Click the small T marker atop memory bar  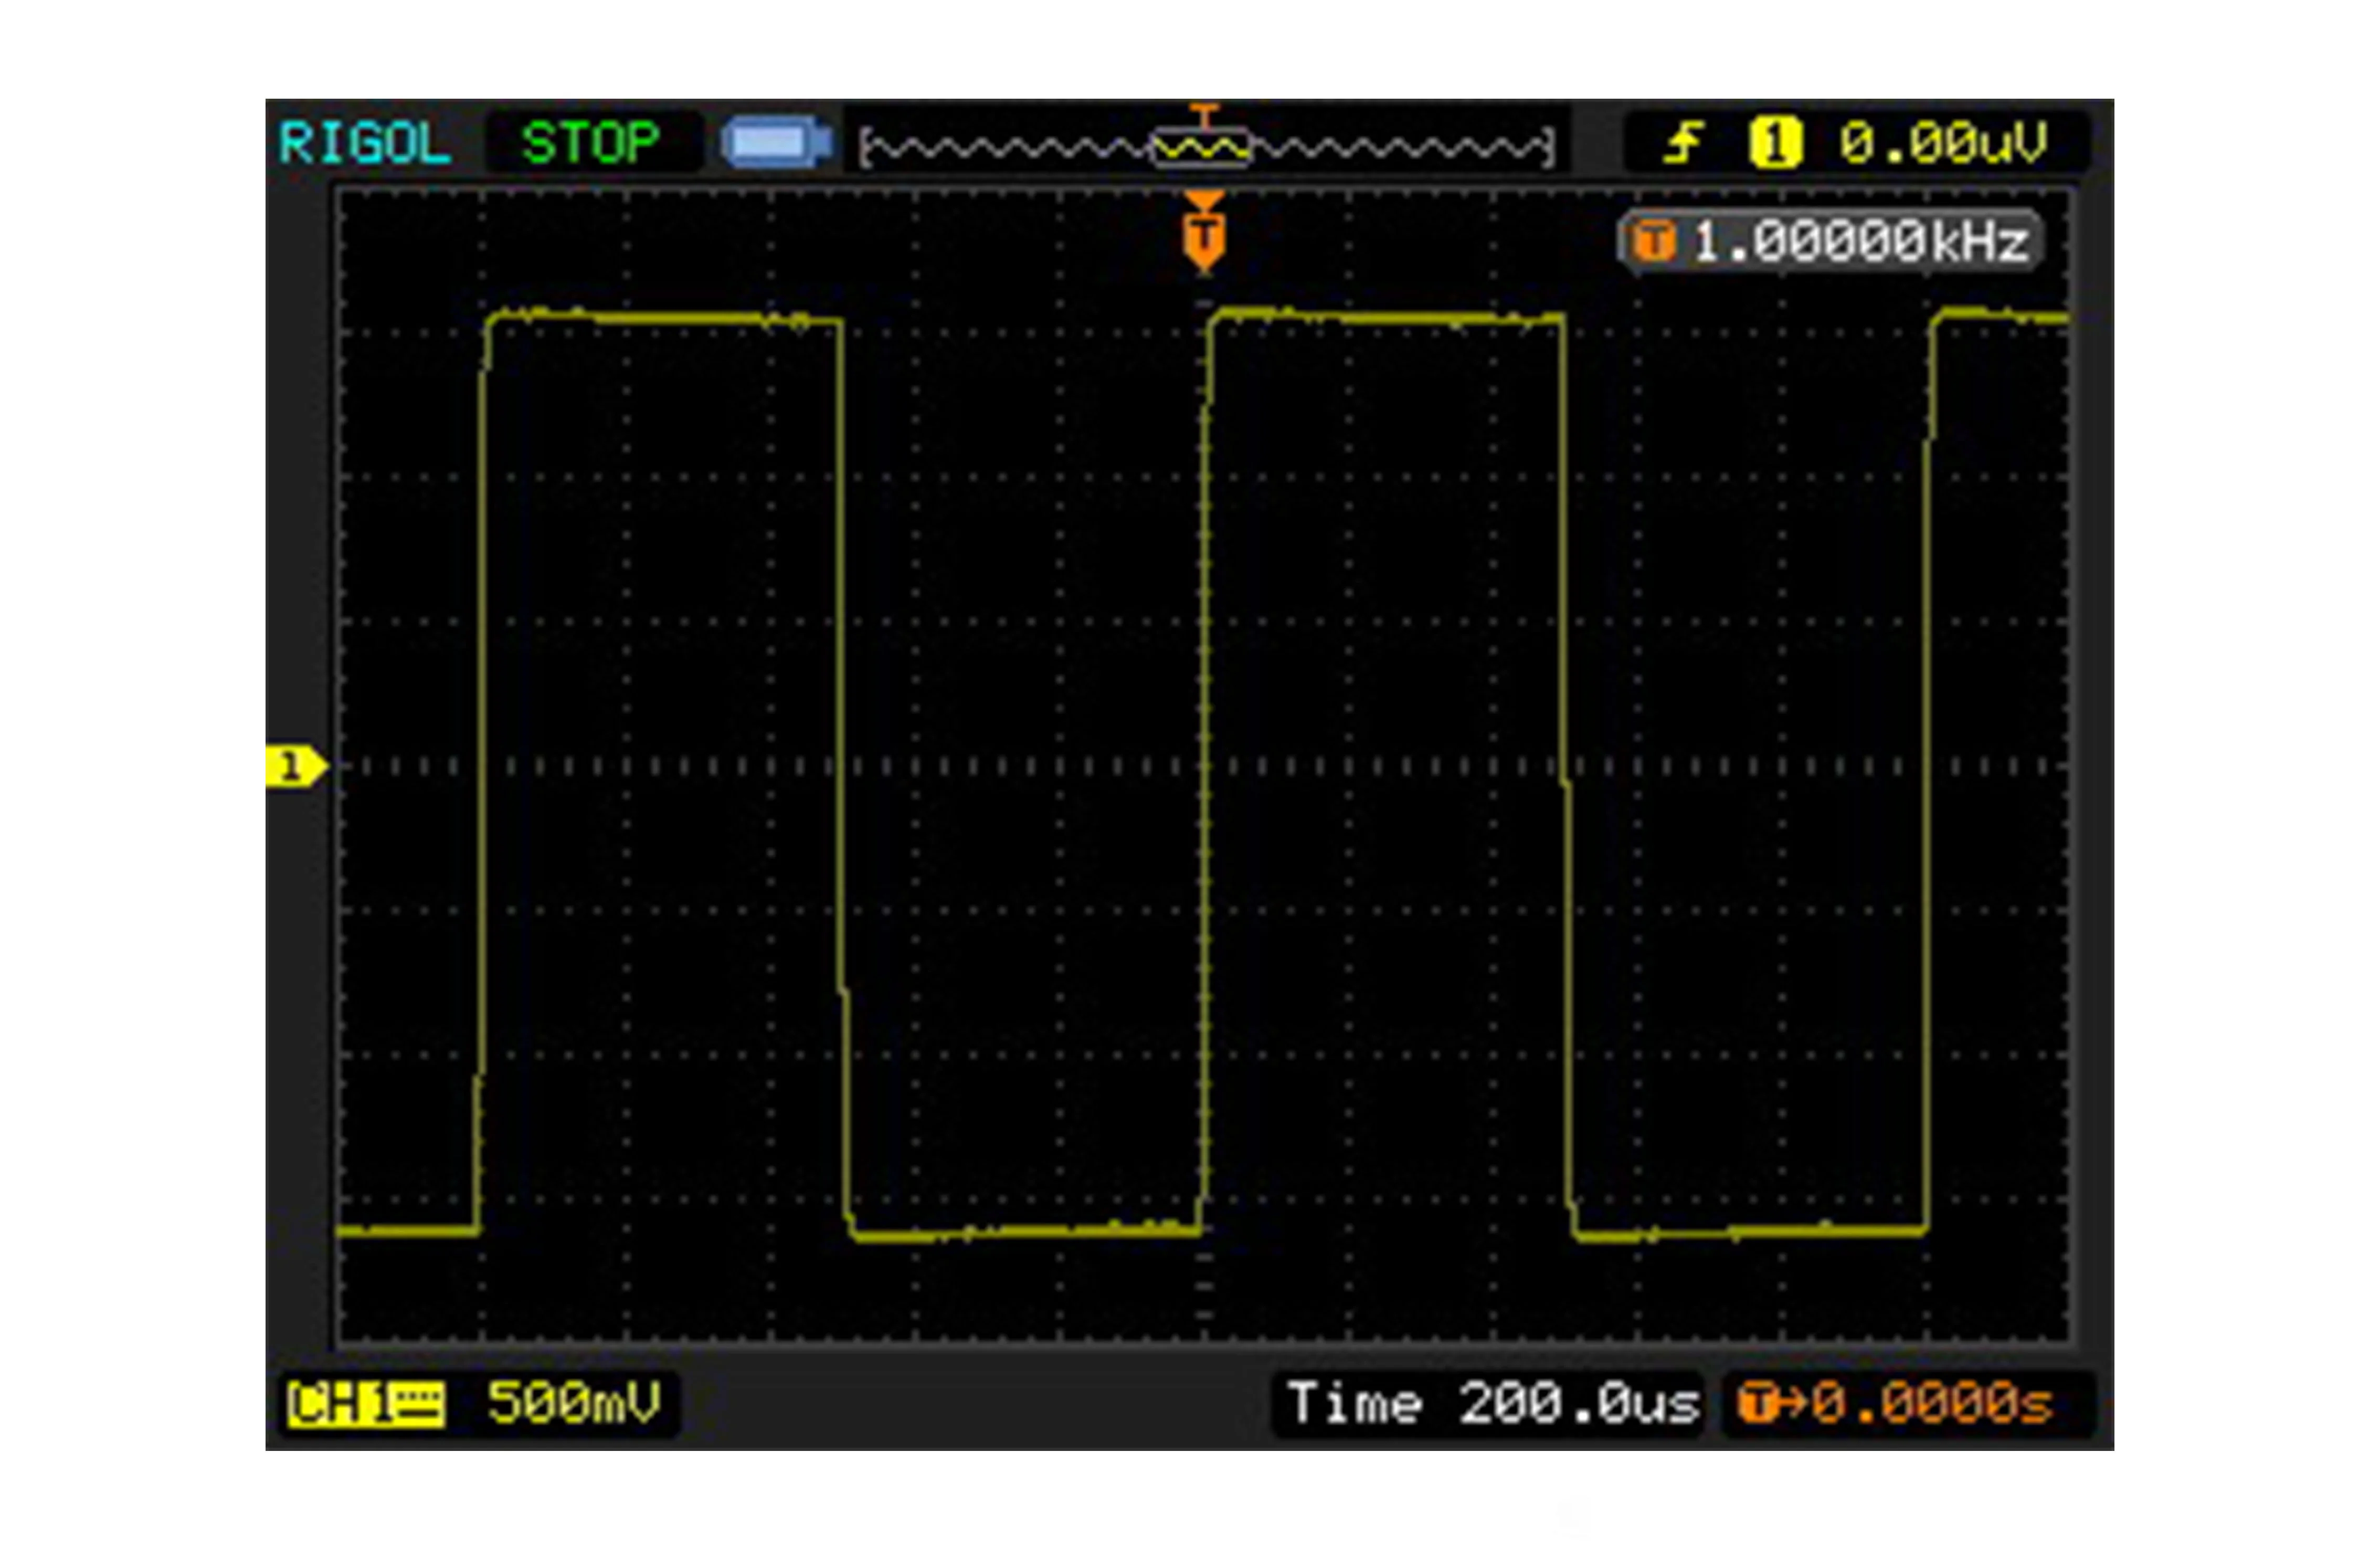[1204, 113]
